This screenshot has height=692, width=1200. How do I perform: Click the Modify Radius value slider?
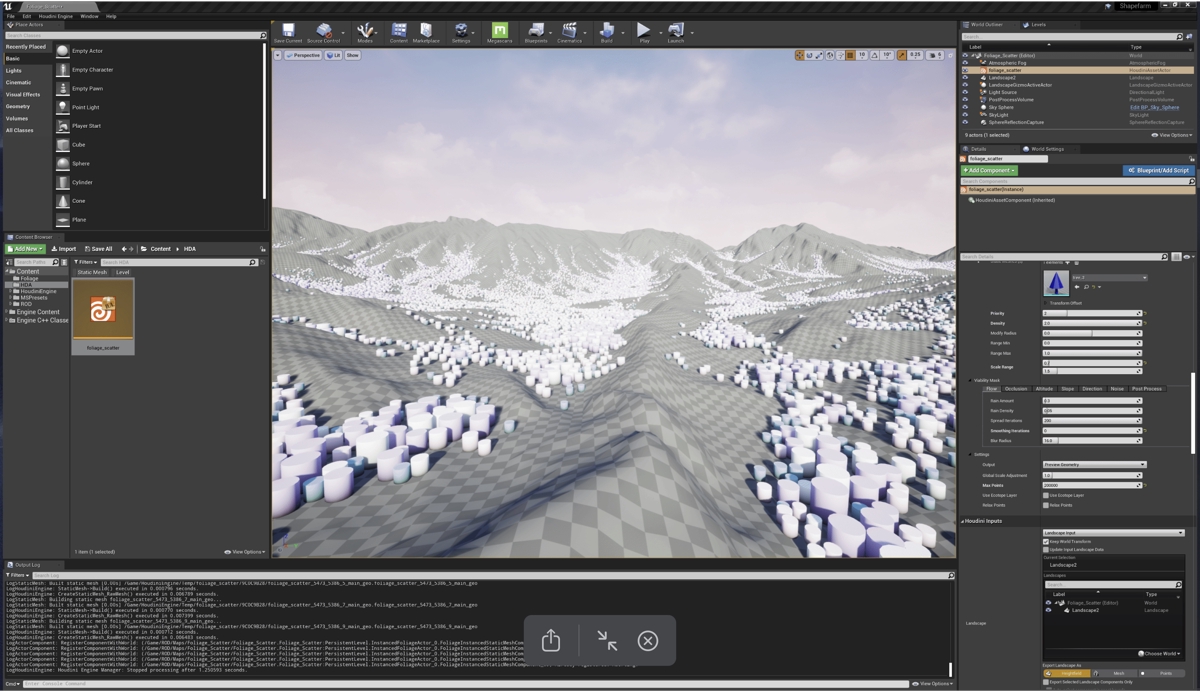[1092, 334]
